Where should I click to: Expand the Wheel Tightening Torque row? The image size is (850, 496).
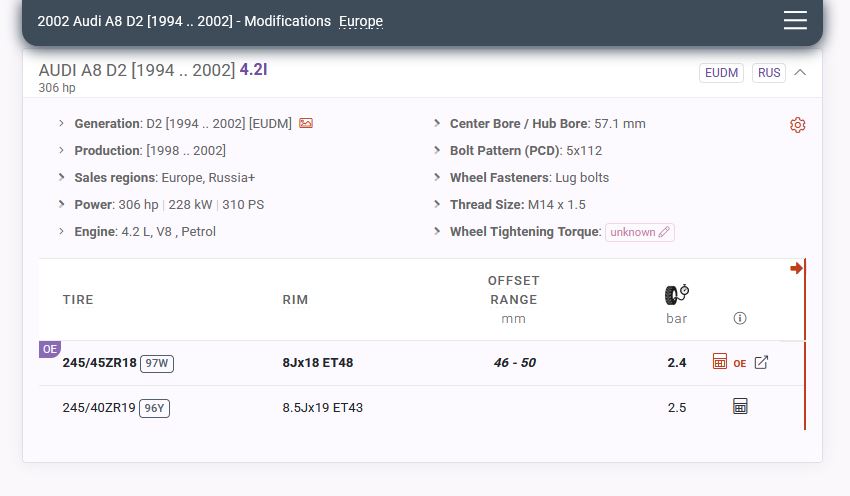pyautogui.click(x=437, y=231)
